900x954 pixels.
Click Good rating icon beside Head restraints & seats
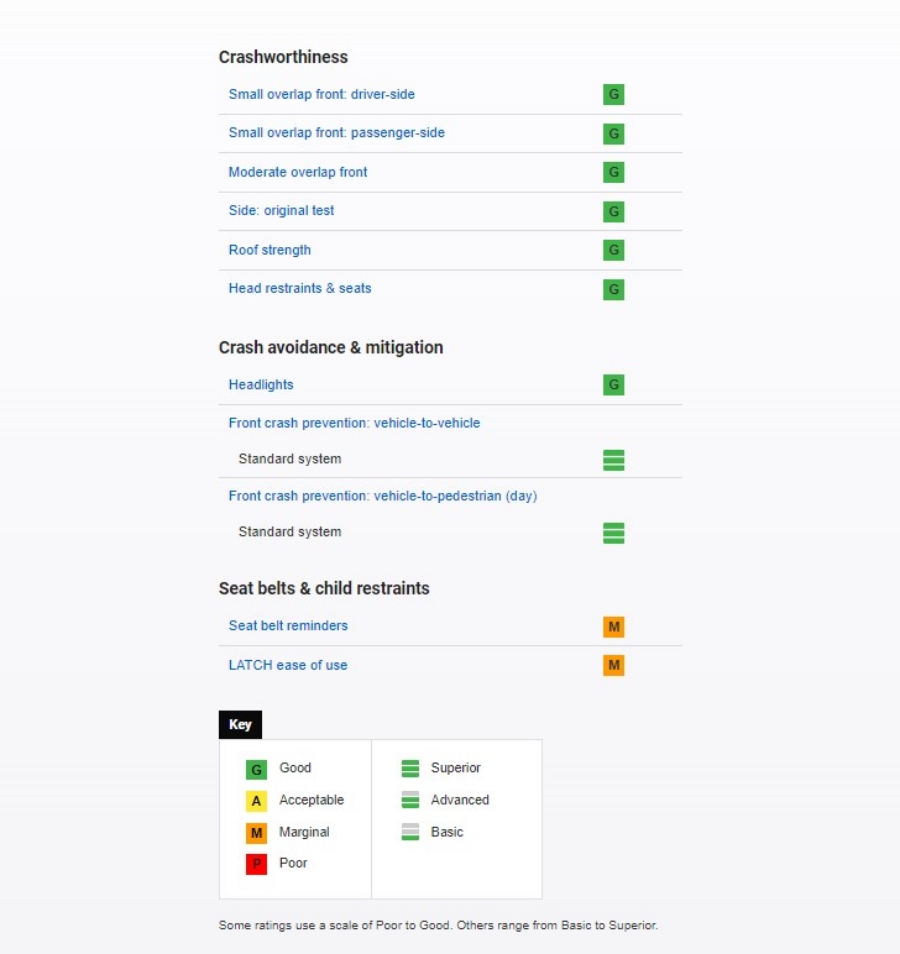(613, 290)
